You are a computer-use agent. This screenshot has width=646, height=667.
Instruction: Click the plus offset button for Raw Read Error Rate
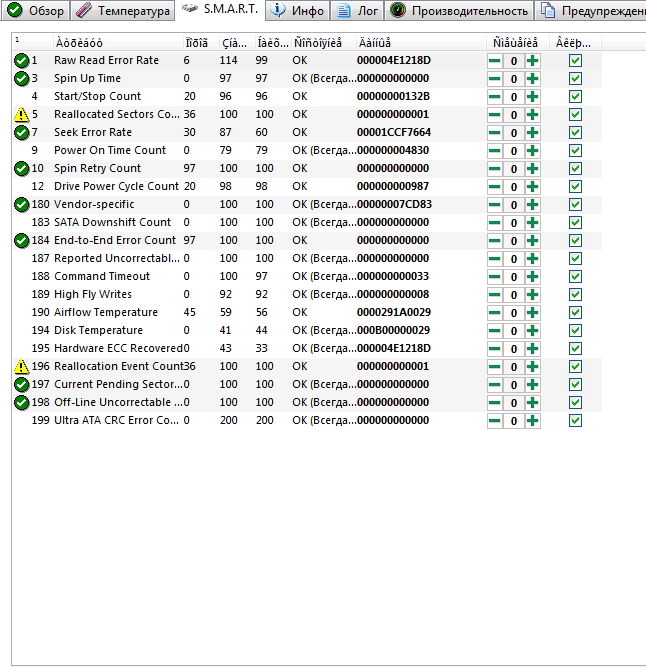532,61
